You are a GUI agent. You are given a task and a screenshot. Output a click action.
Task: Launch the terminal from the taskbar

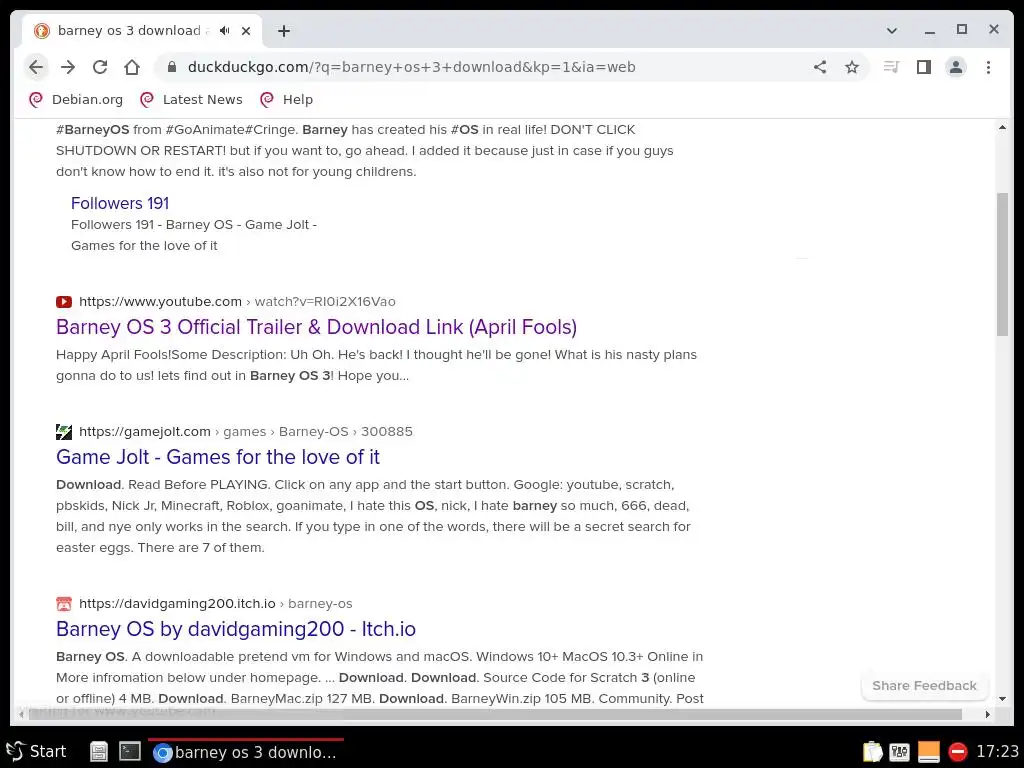click(130, 752)
